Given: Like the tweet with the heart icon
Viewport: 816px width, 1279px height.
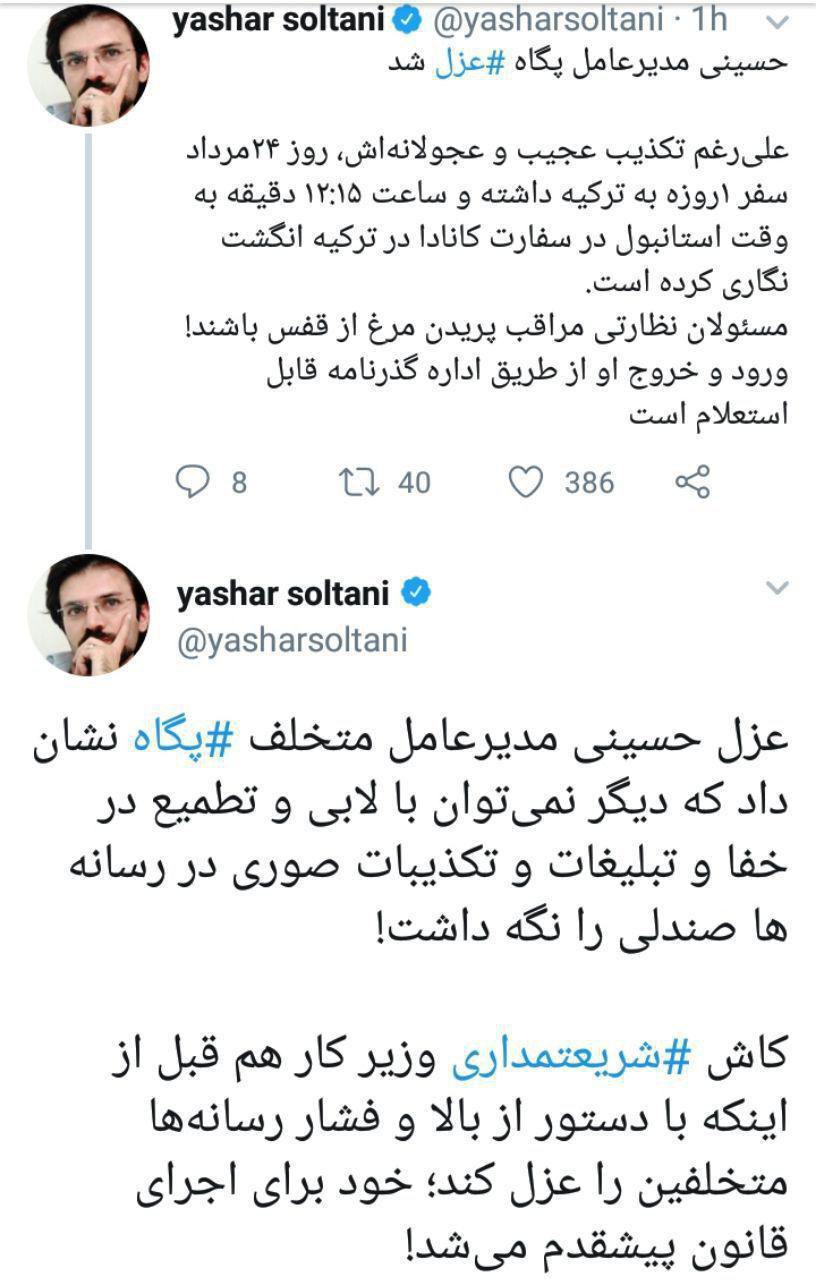Looking at the screenshot, I should pyautogui.click(x=524, y=483).
